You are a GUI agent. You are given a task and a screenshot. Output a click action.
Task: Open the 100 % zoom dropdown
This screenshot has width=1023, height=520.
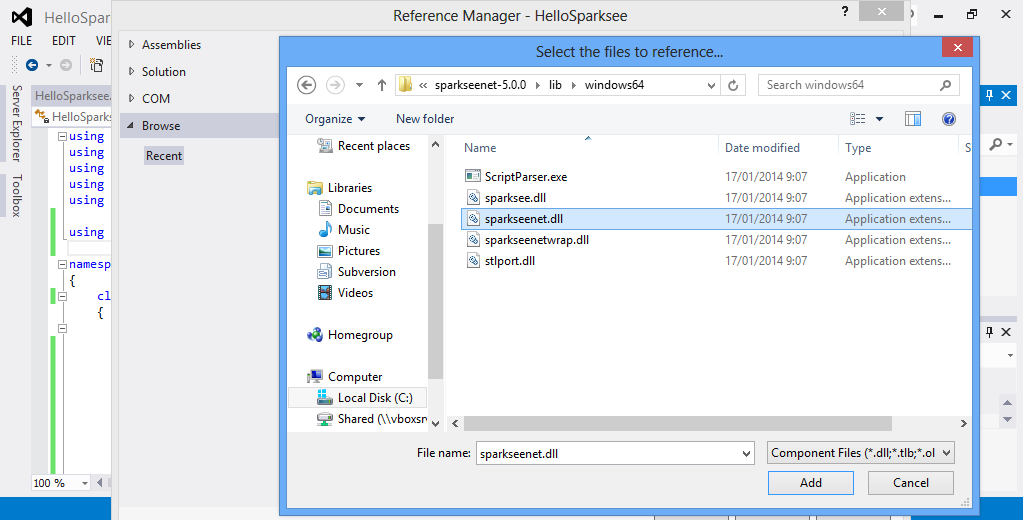tap(85, 483)
